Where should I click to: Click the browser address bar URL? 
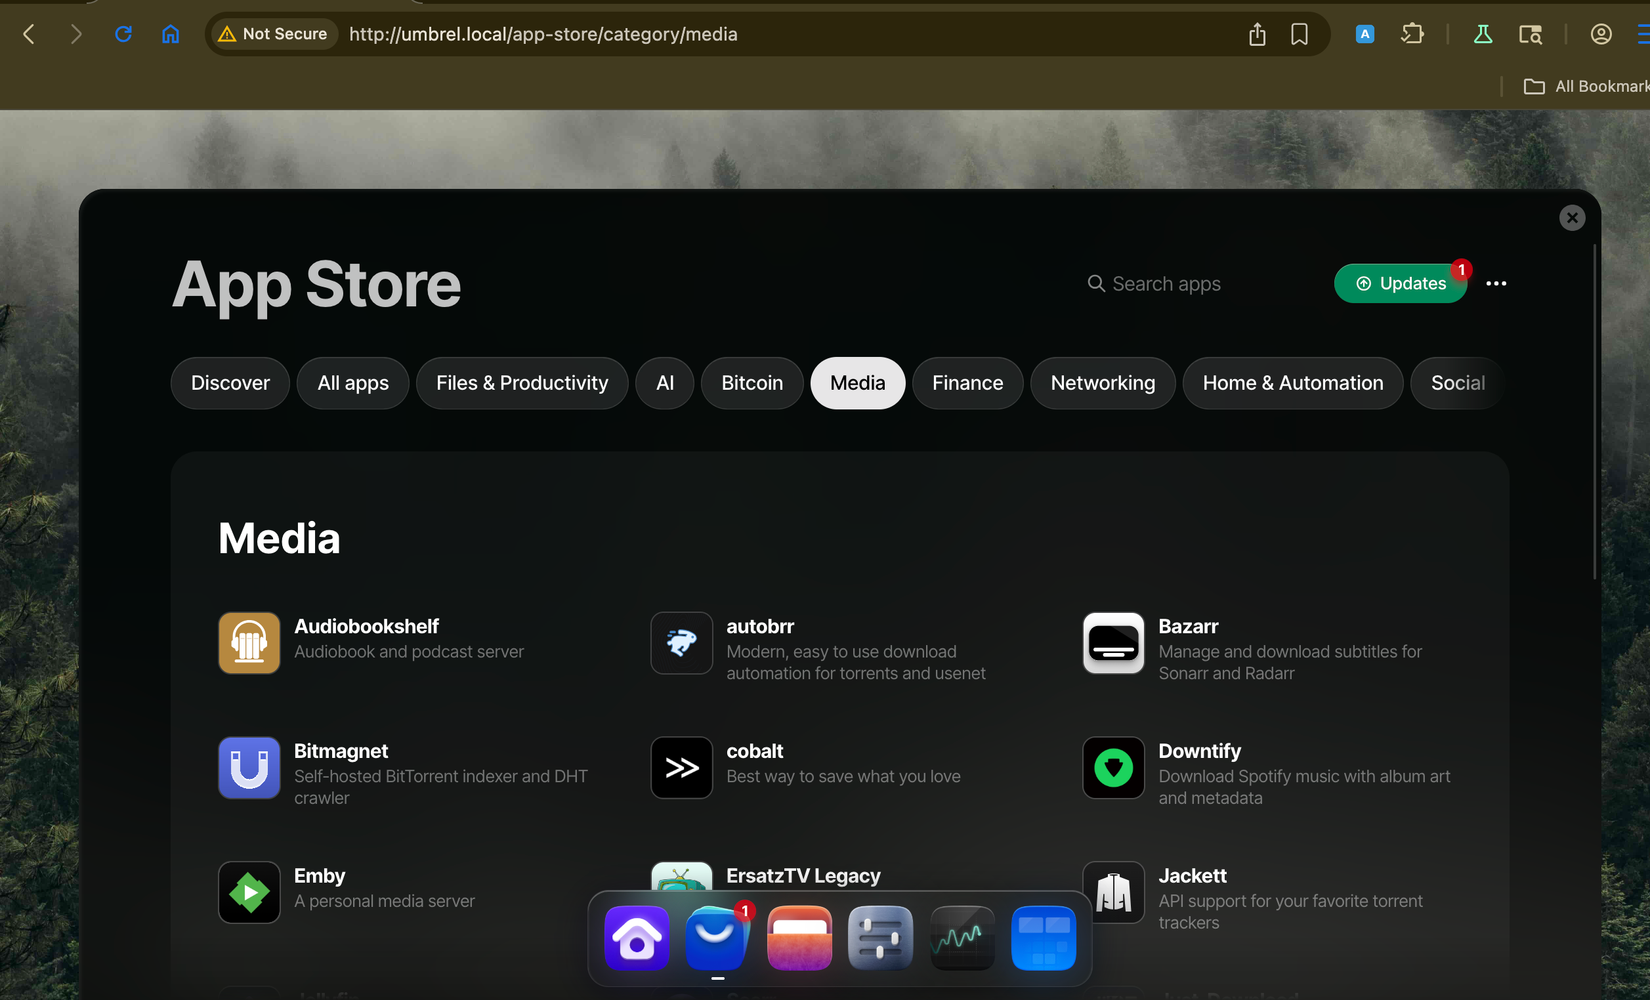[543, 34]
